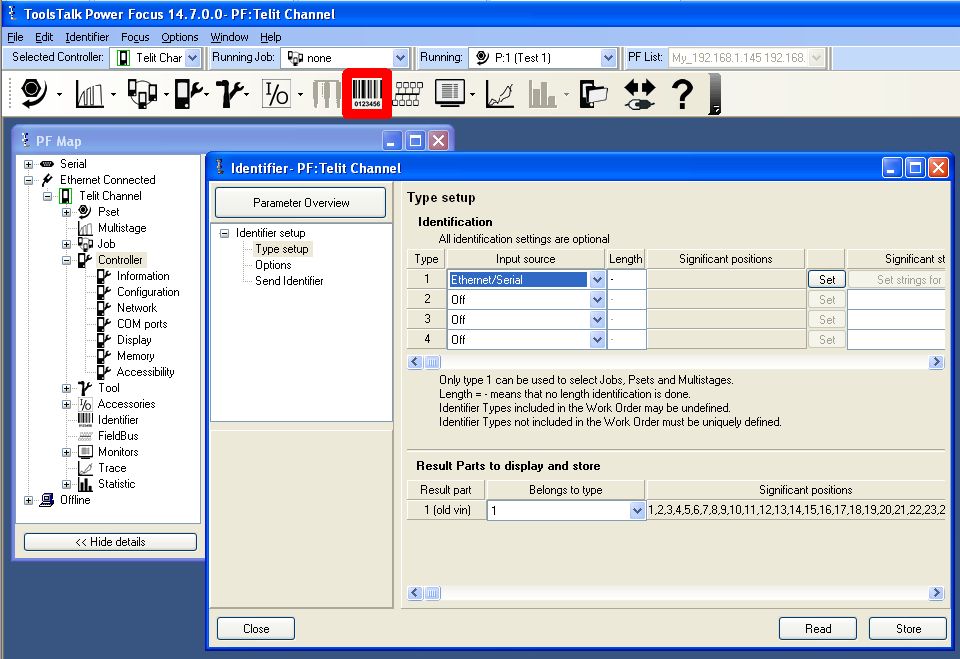Viewport: 960px width, 659px height.
Task: Select Options in Identifier setup tree
Action: (x=273, y=265)
